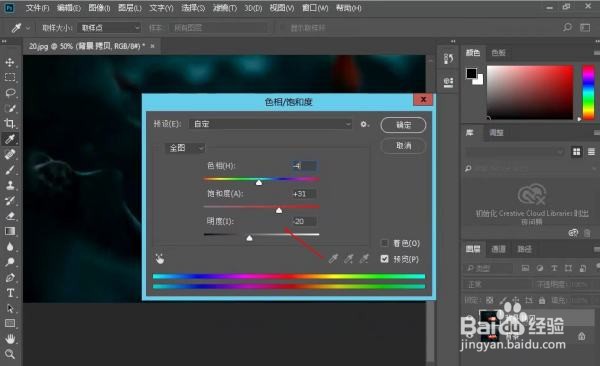600x366 pixels.
Task: Click the search icon in options bar
Action: (567, 27)
